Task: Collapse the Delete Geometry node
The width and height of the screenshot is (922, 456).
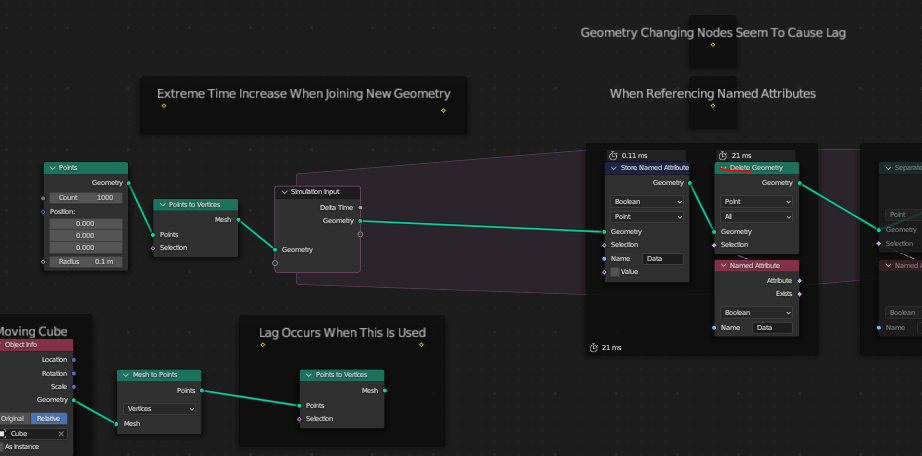Action: [x=724, y=168]
